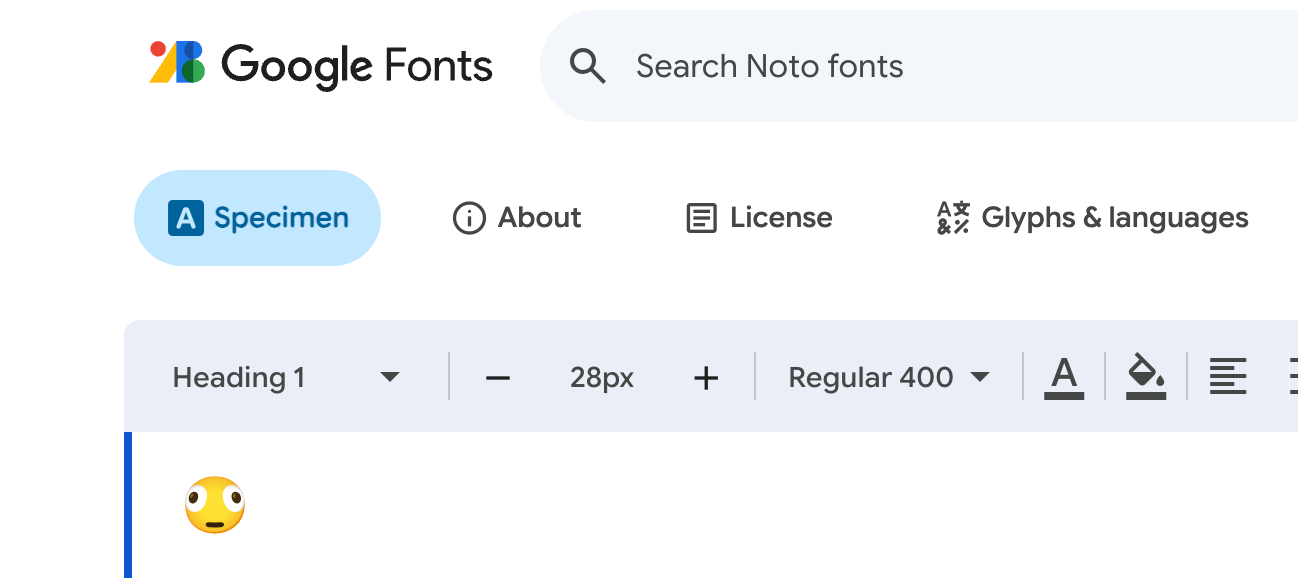This screenshot has height=586, width=1298.
Task: Go to the License tab
Action: click(x=759, y=218)
